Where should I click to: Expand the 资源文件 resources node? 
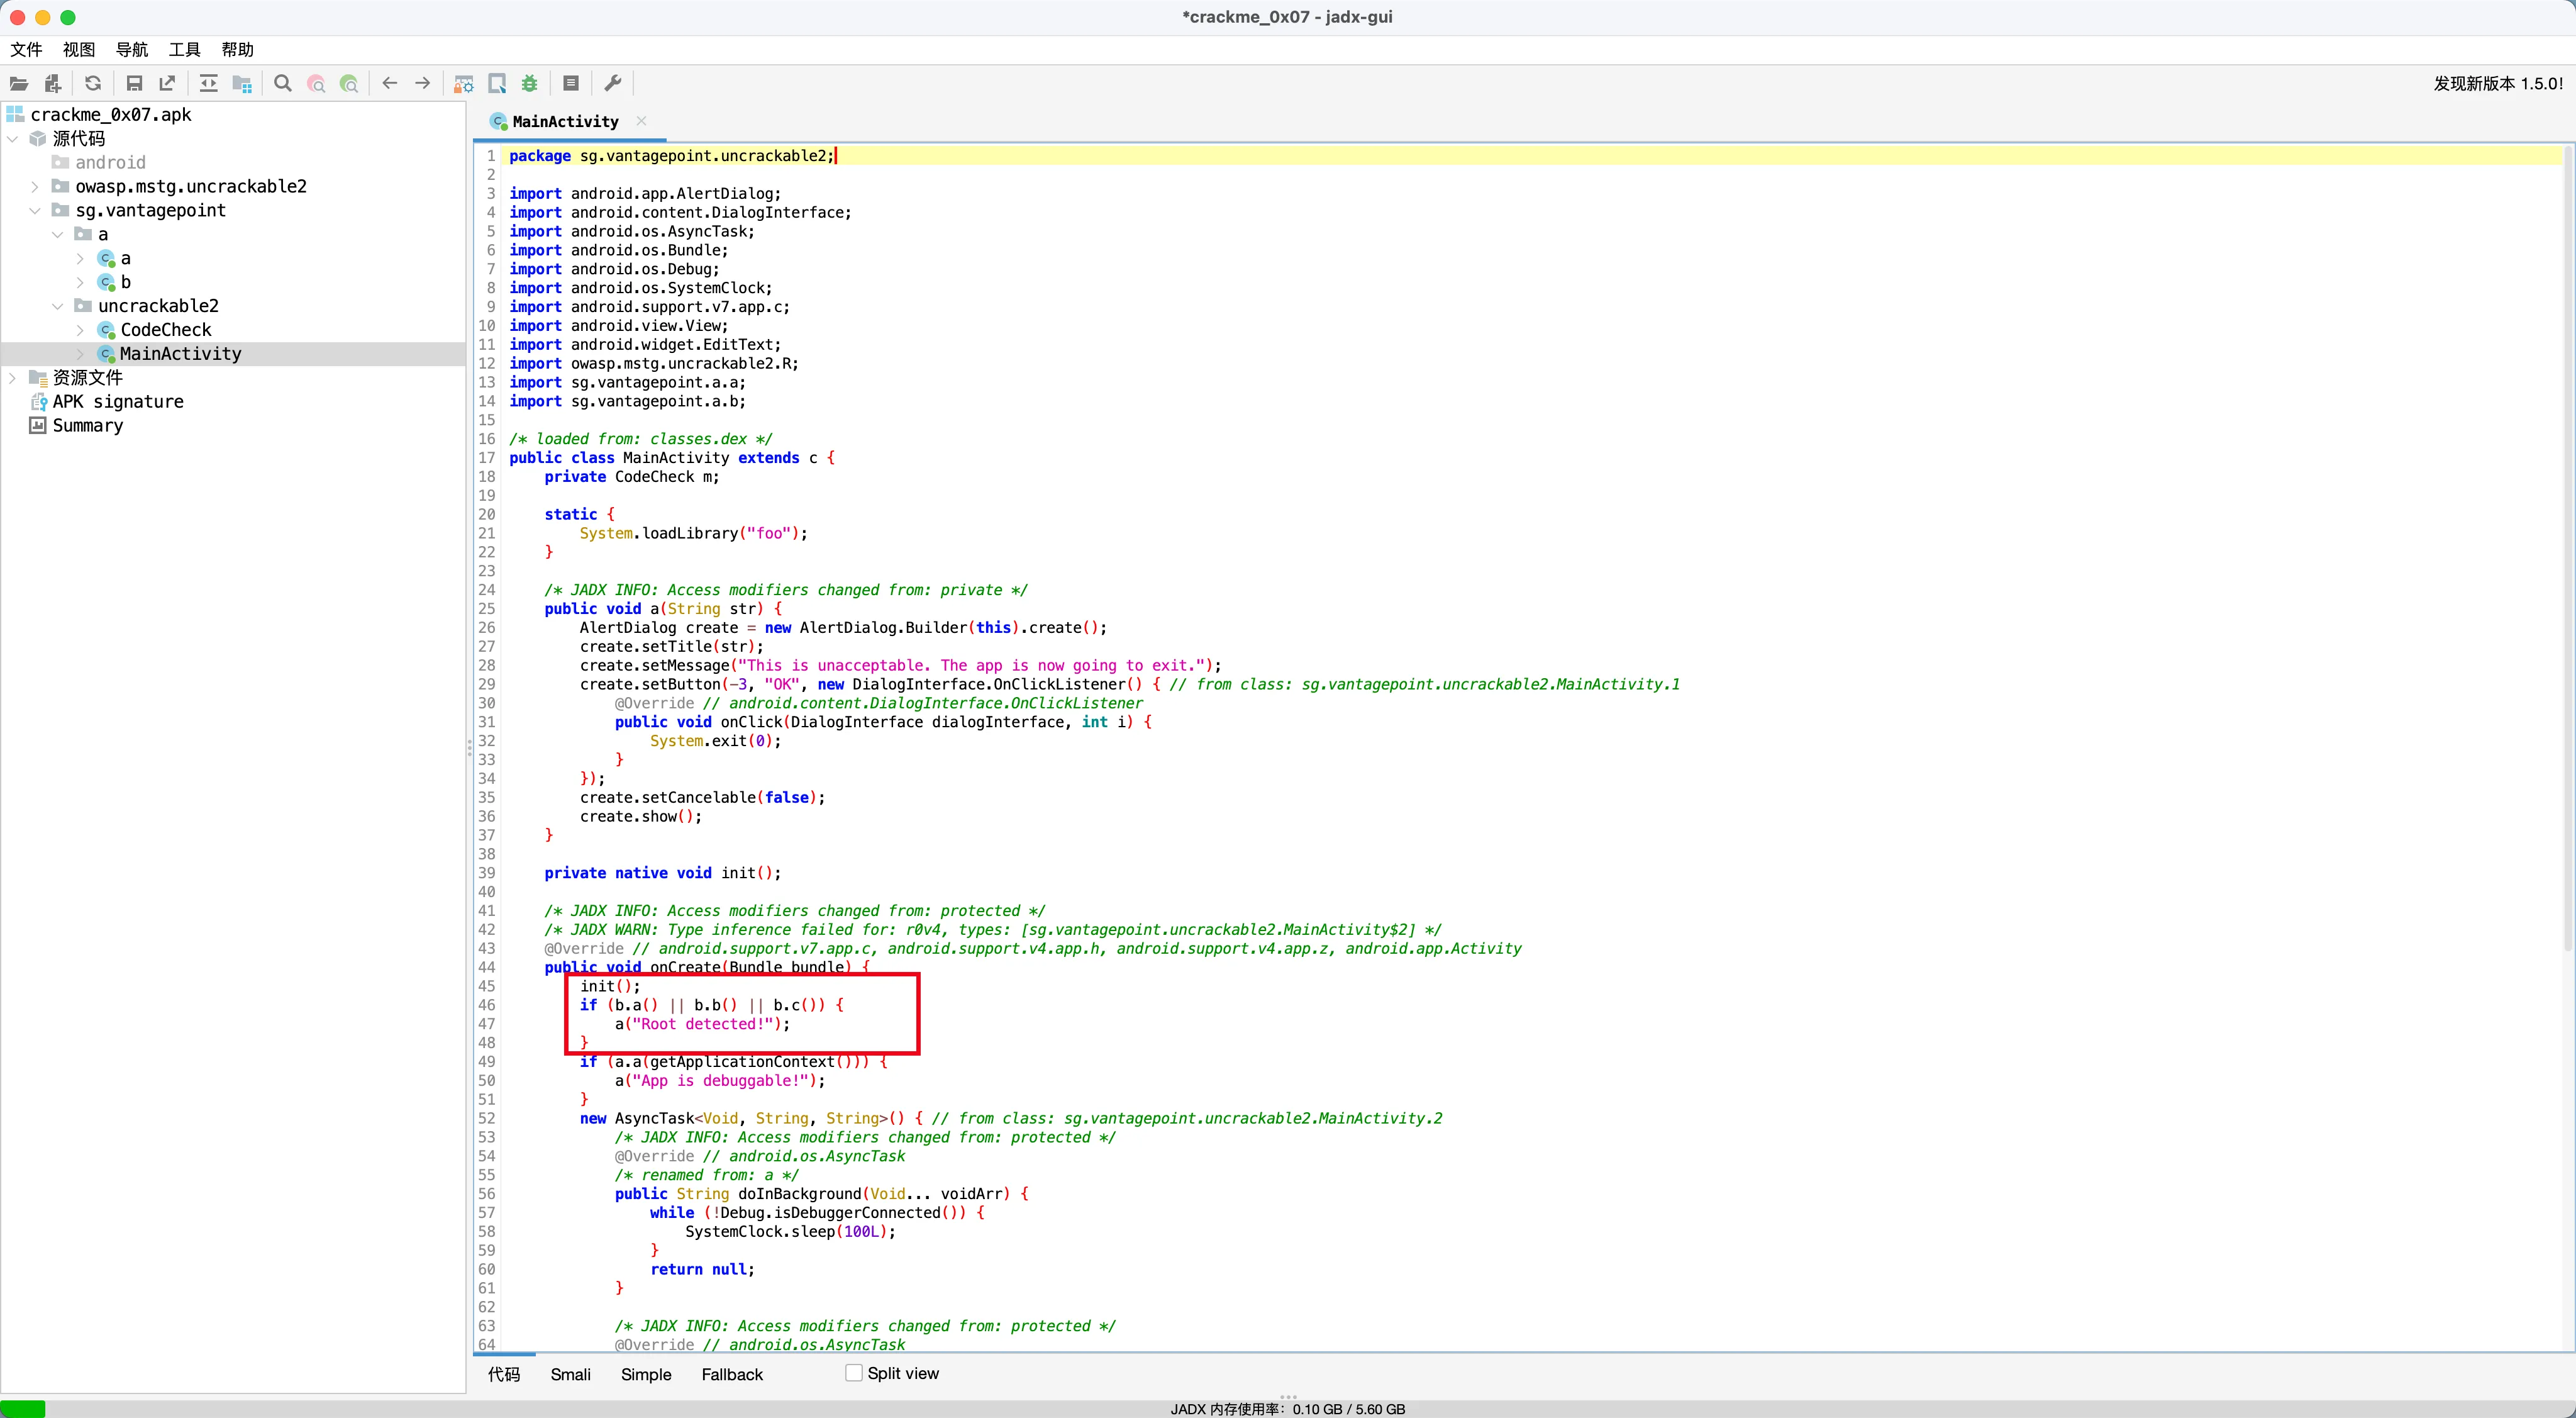coord(13,378)
